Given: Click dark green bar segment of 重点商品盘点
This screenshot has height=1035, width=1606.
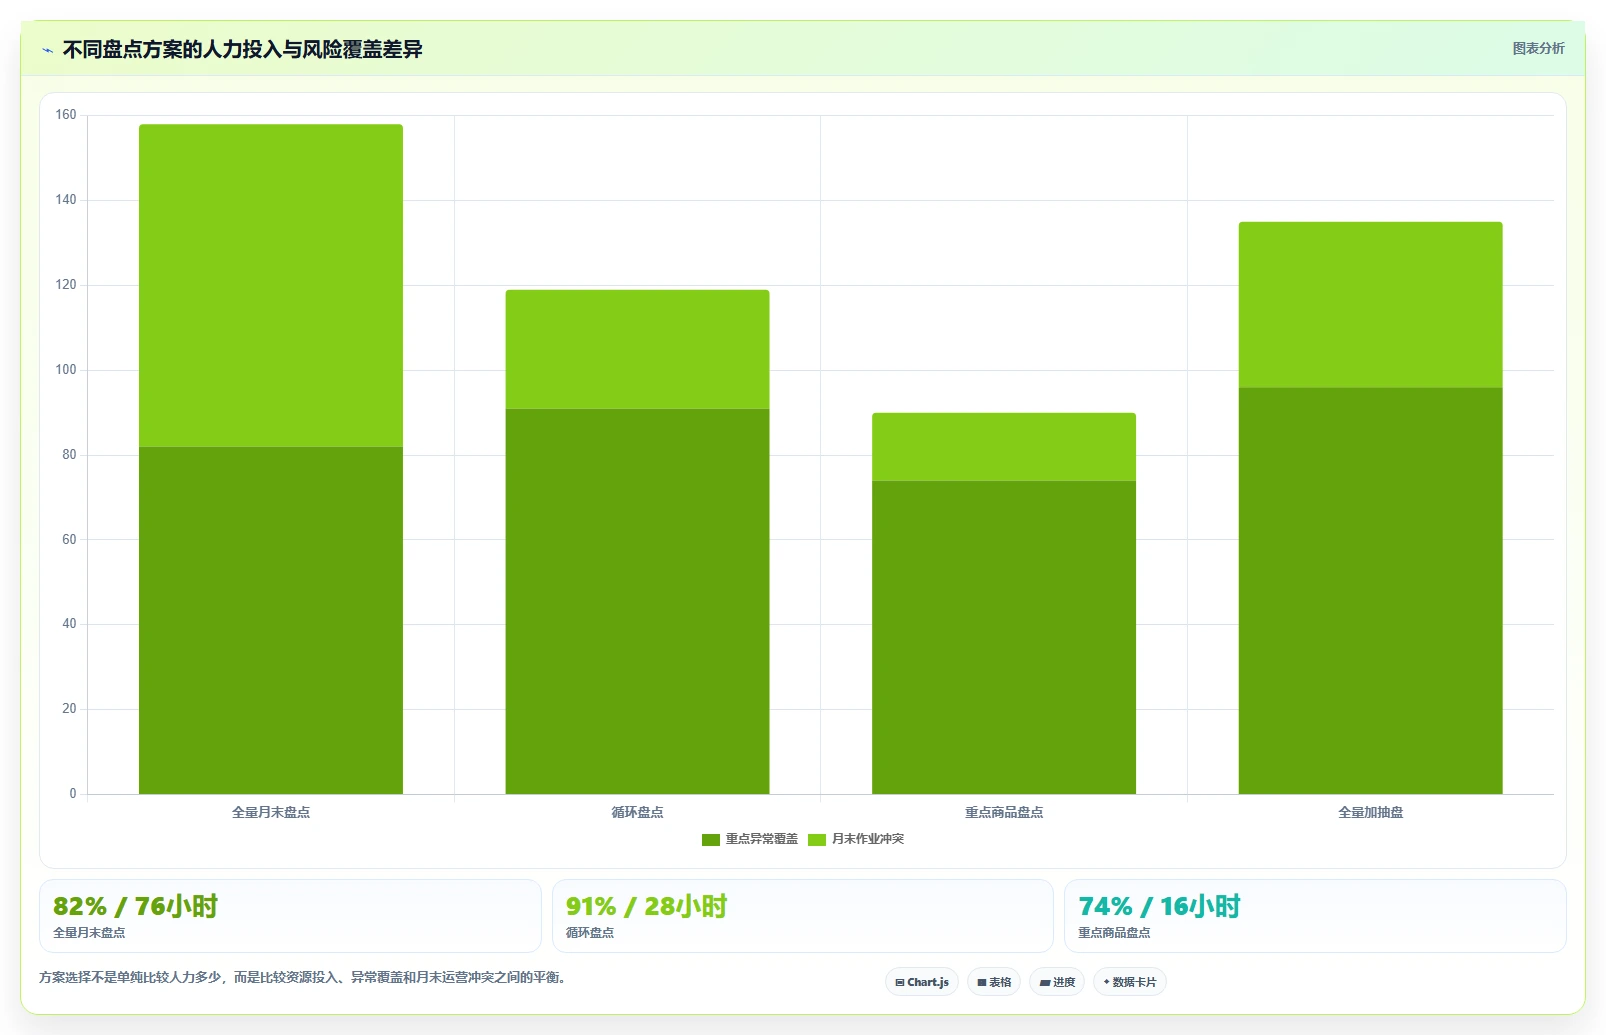Looking at the screenshot, I should click(x=1004, y=637).
